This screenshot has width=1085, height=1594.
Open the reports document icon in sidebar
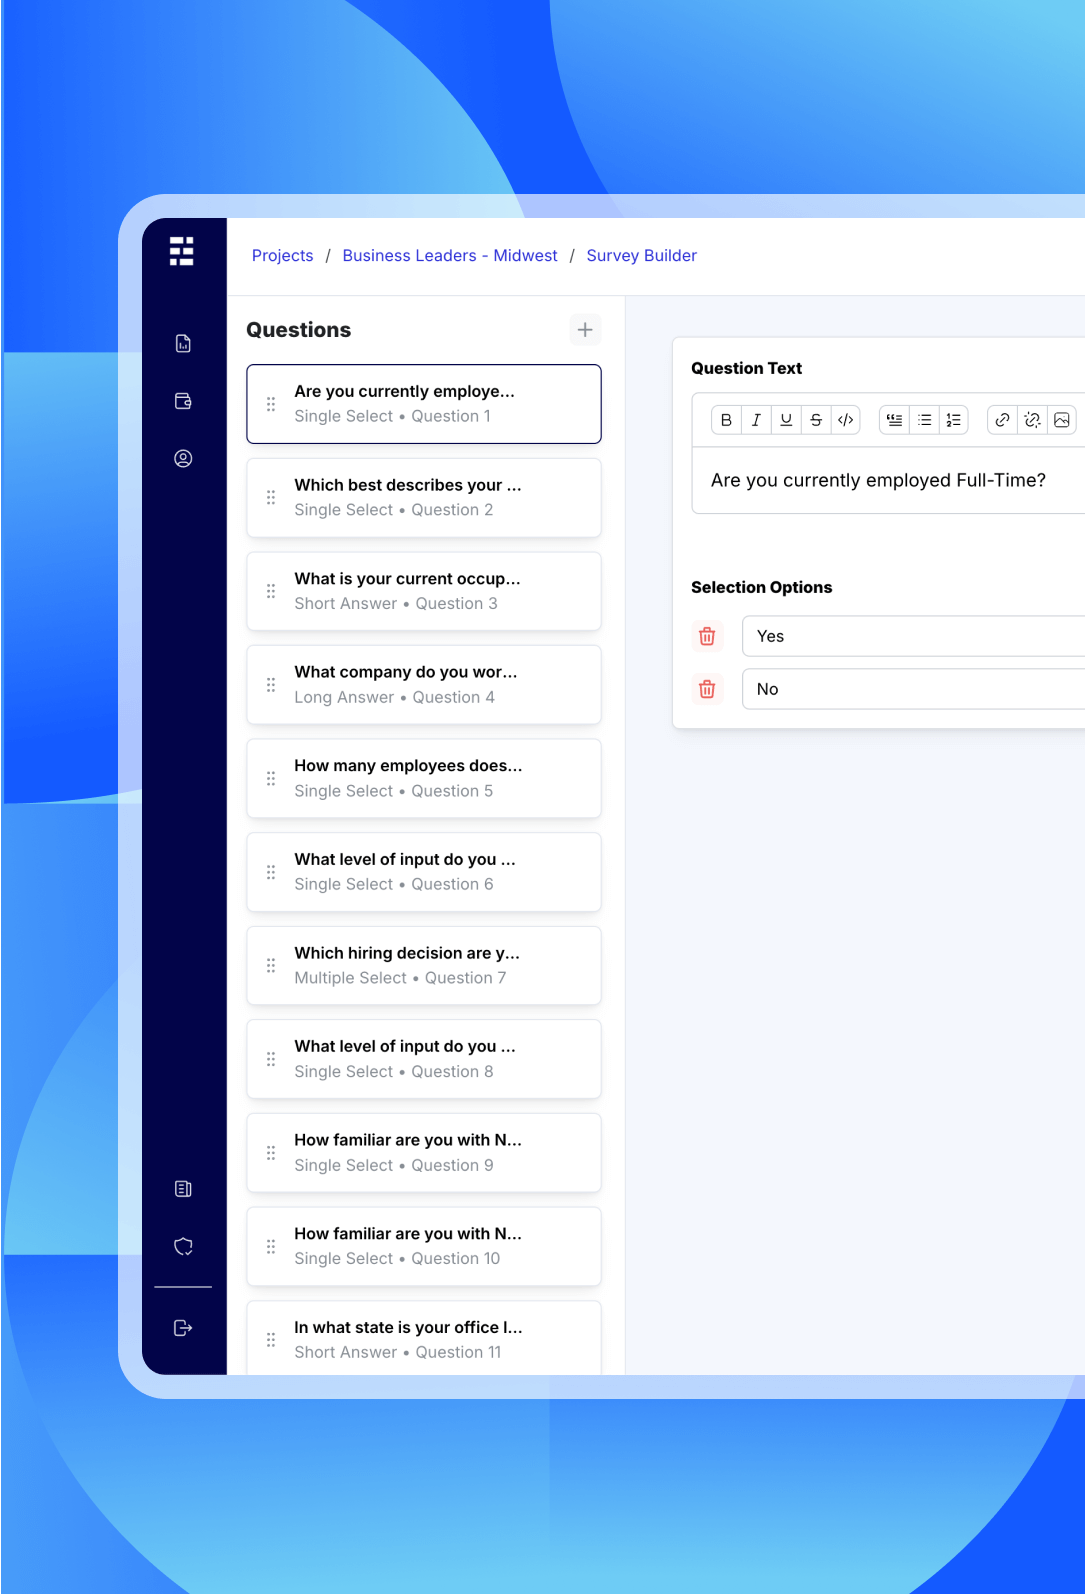pyautogui.click(x=183, y=344)
